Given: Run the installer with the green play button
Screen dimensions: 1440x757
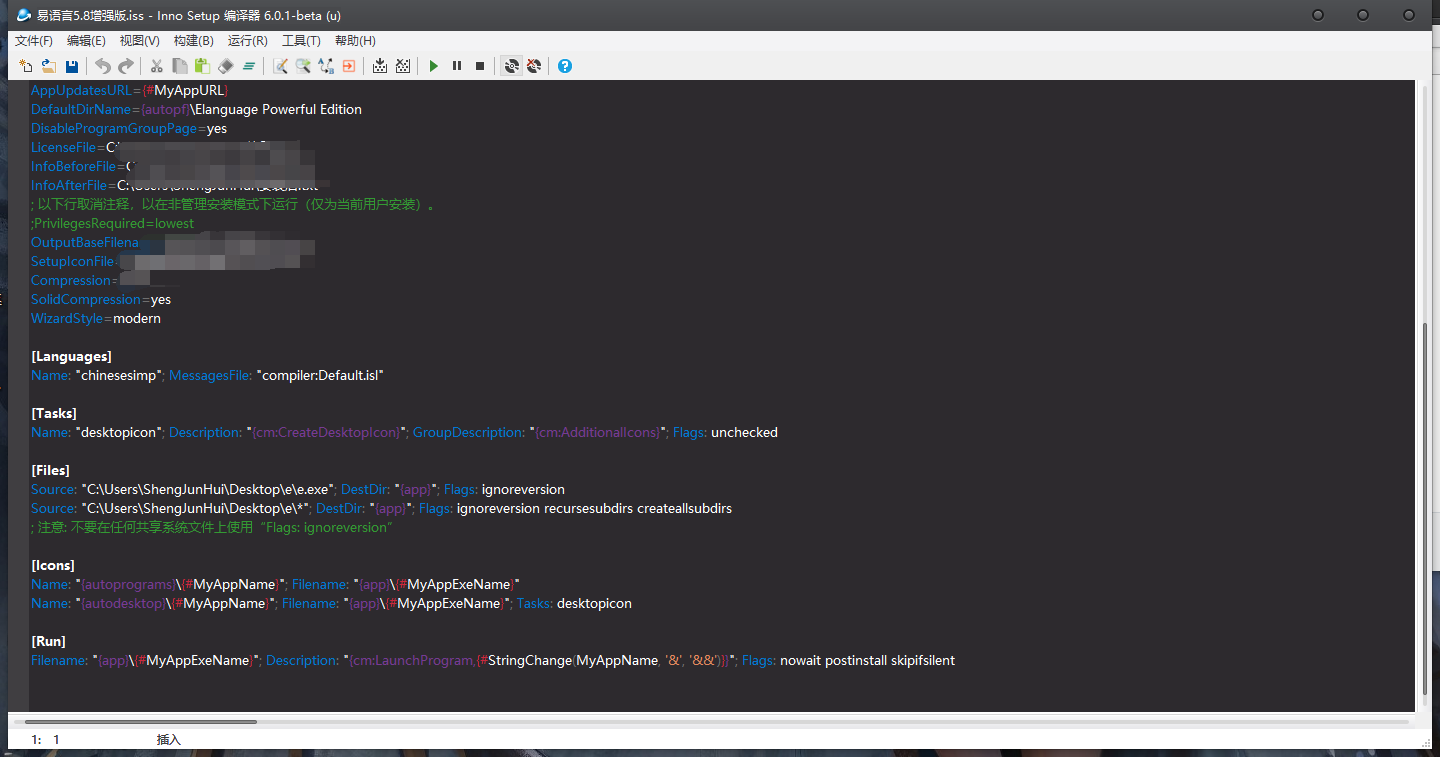Looking at the screenshot, I should coord(434,66).
